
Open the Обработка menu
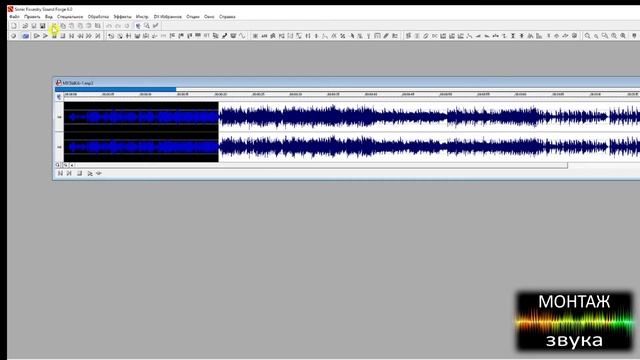98,17
